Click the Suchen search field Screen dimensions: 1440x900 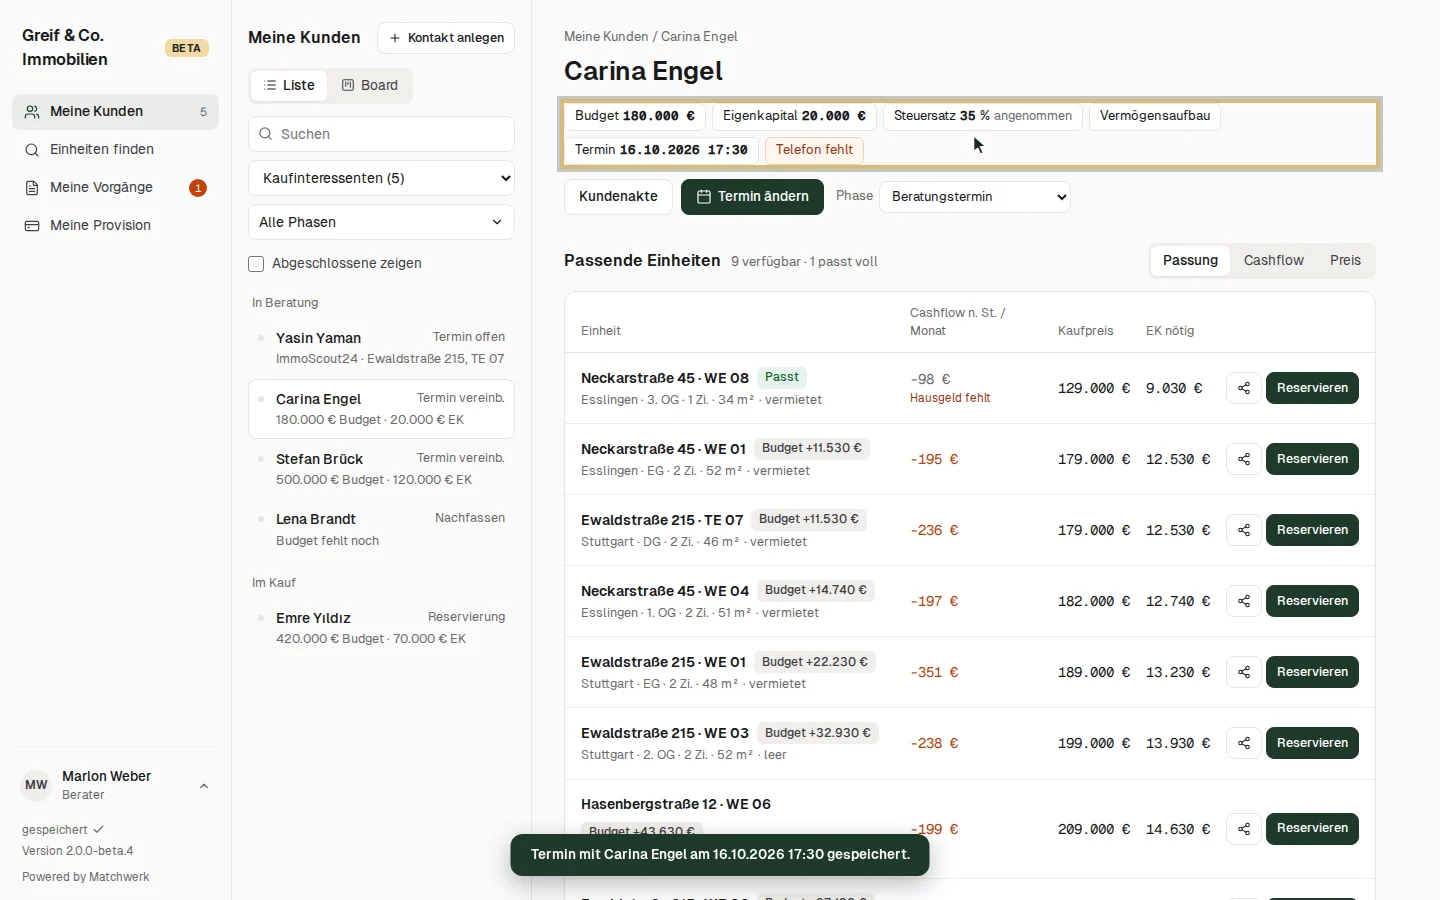pos(381,134)
